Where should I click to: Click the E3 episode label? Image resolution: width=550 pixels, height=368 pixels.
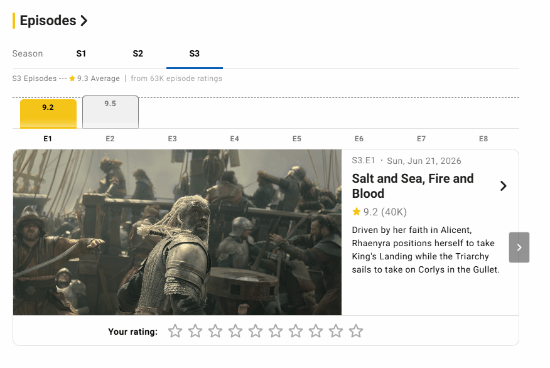point(172,139)
